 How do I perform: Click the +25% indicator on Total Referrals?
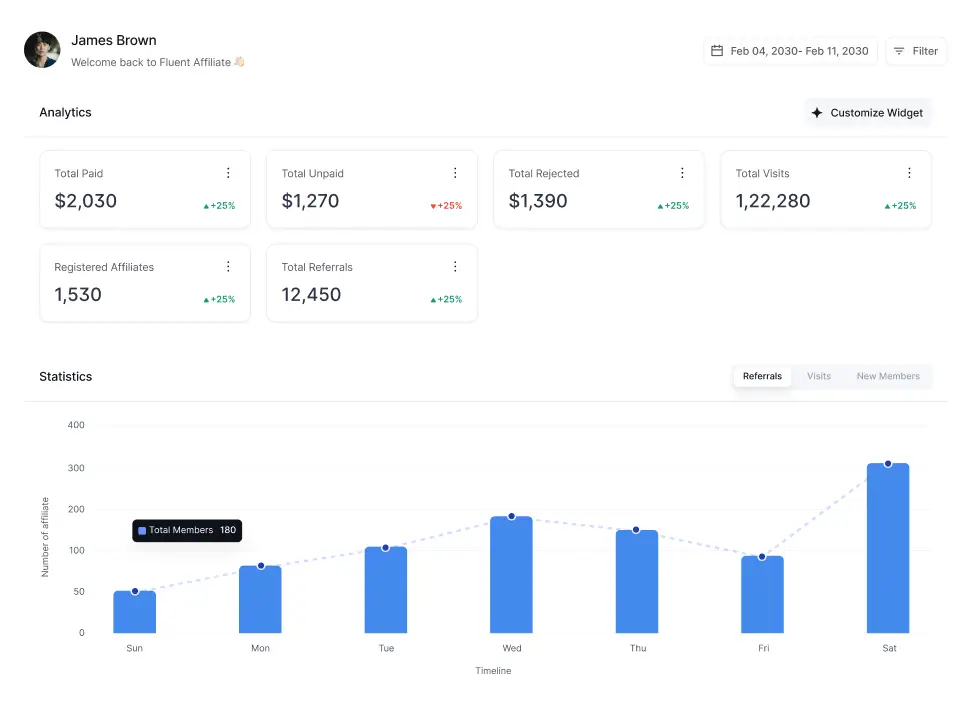point(446,299)
